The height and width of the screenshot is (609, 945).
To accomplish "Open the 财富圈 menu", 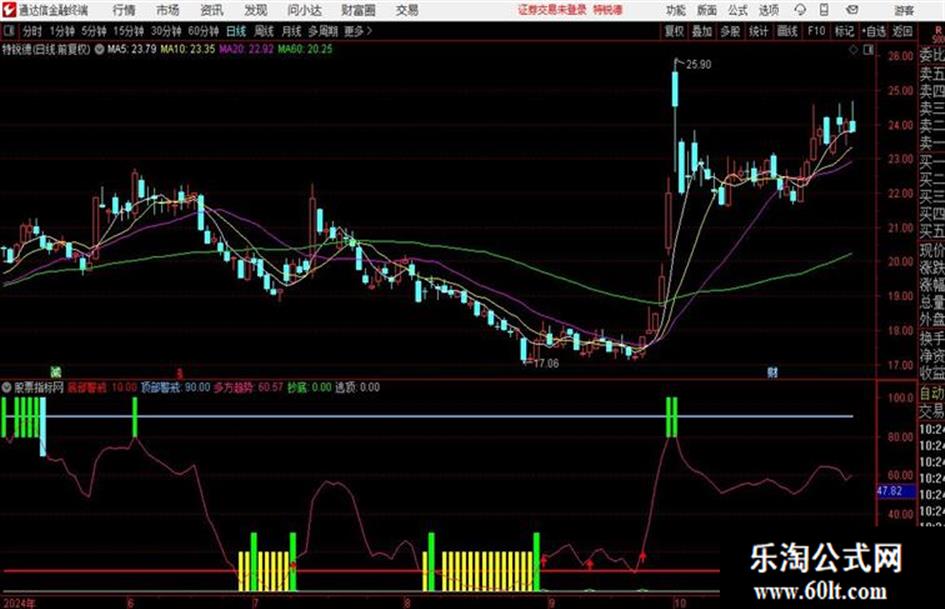I will (358, 10).
